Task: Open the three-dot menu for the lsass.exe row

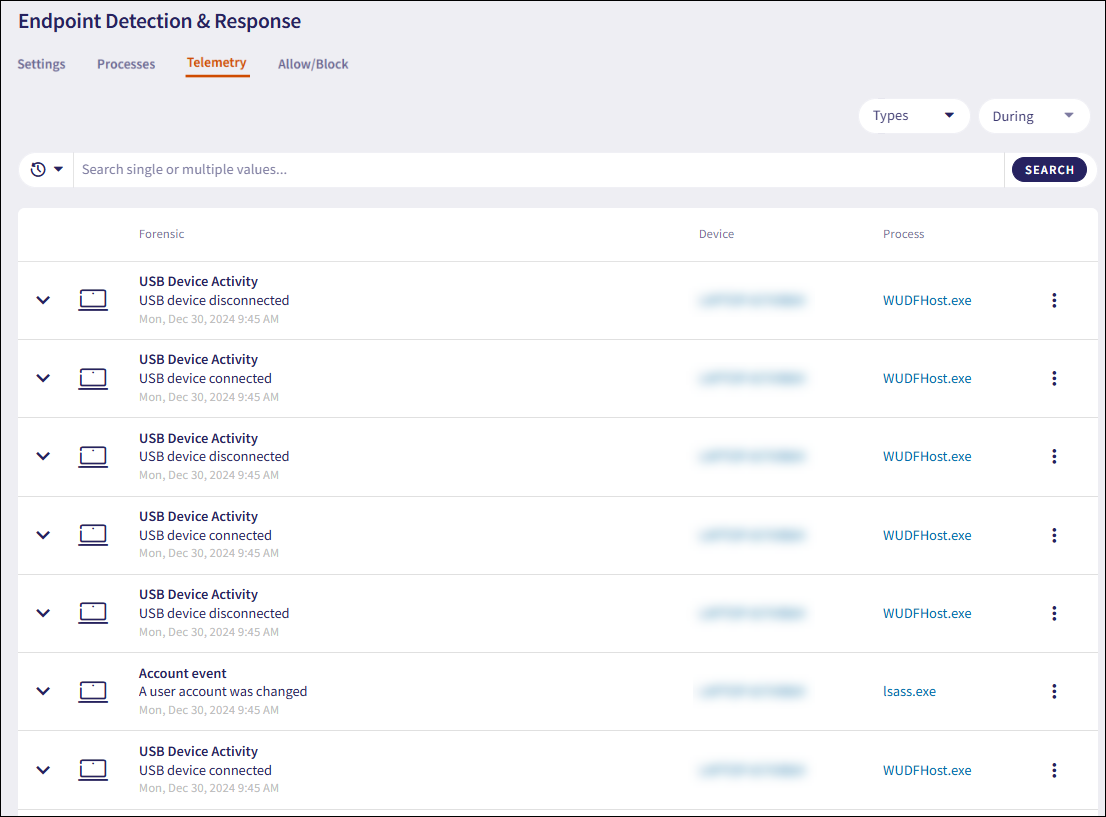Action: click(1054, 691)
